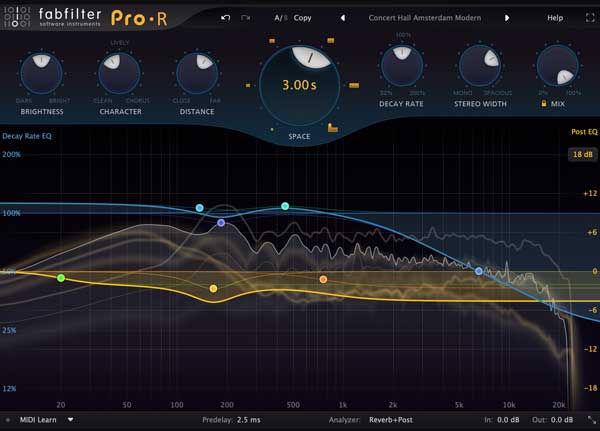Open the MIDI Learn dropdown arrow
This screenshot has height=431, width=600.
click(70, 420)
